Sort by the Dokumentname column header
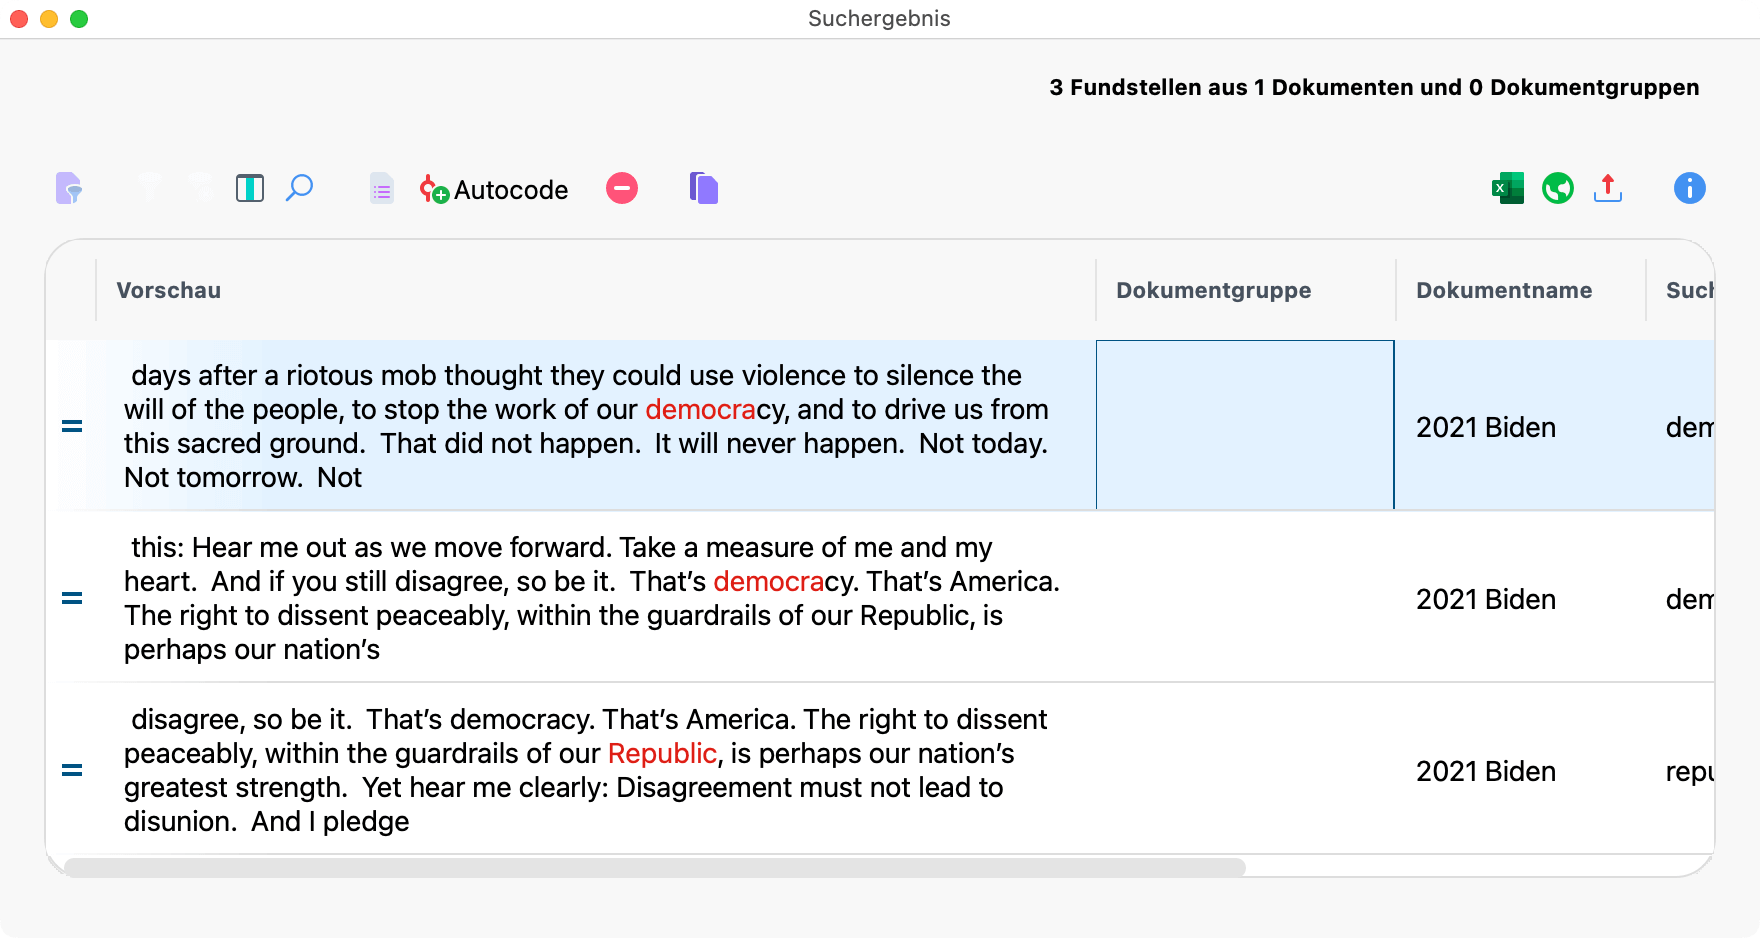 coord(1503,290)
